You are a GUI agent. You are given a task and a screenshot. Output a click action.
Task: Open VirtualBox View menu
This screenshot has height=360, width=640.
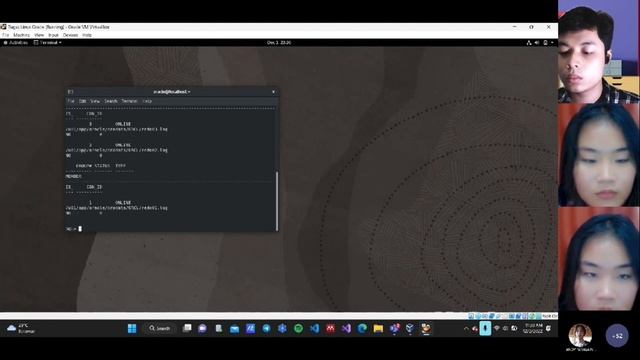39,35
